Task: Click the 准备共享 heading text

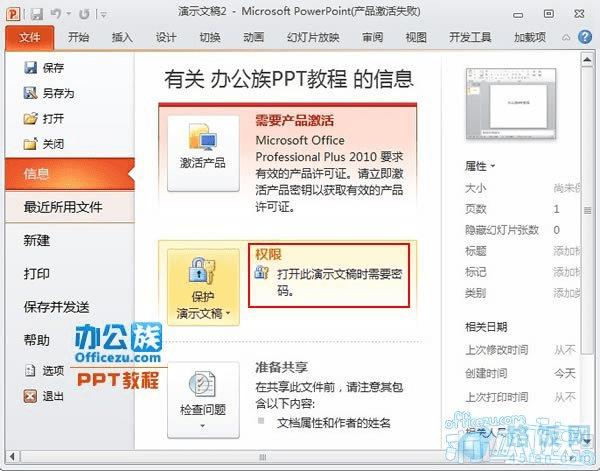Action: coord(282,367)
